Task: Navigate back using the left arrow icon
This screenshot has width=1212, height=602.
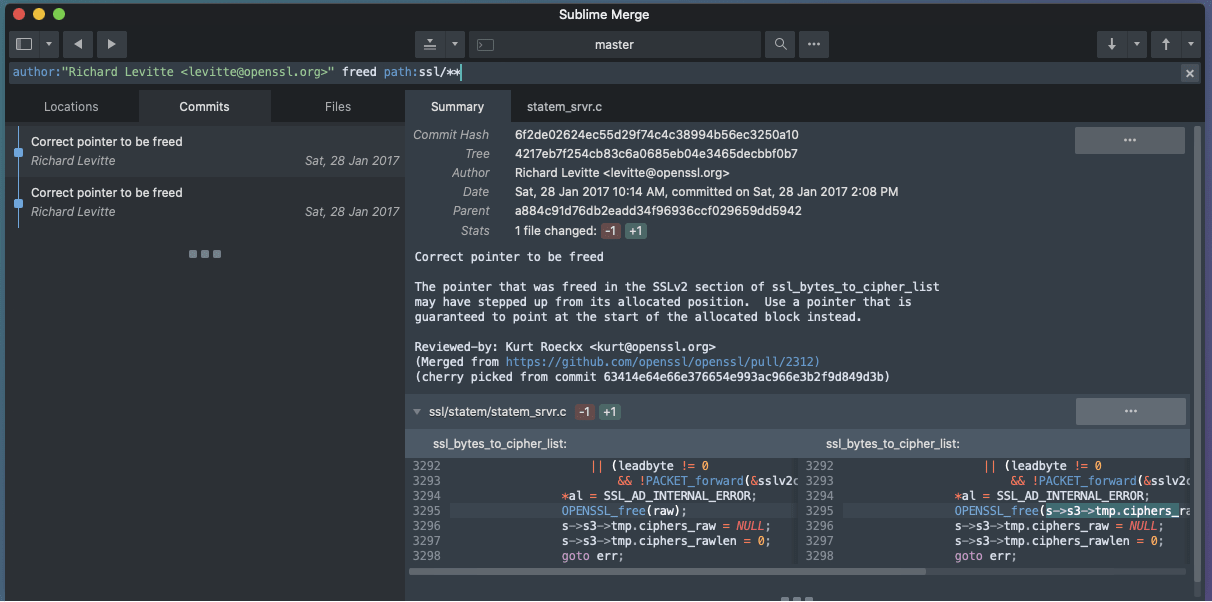Action: 77,44
